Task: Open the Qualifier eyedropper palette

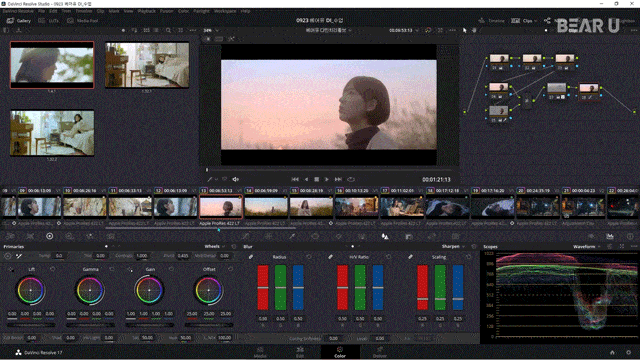Action: point(292,236)
